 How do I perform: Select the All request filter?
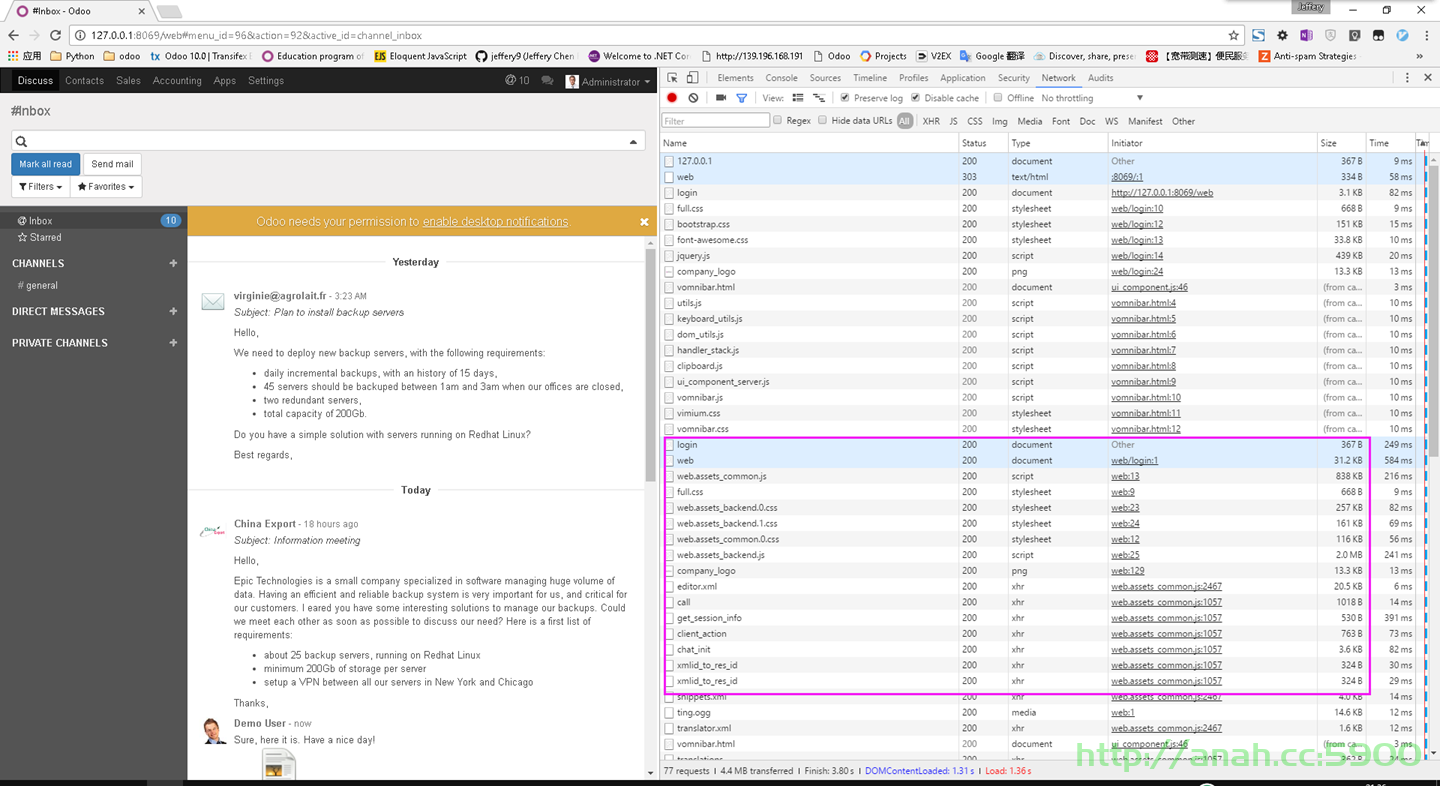click(x=905, y=121)
